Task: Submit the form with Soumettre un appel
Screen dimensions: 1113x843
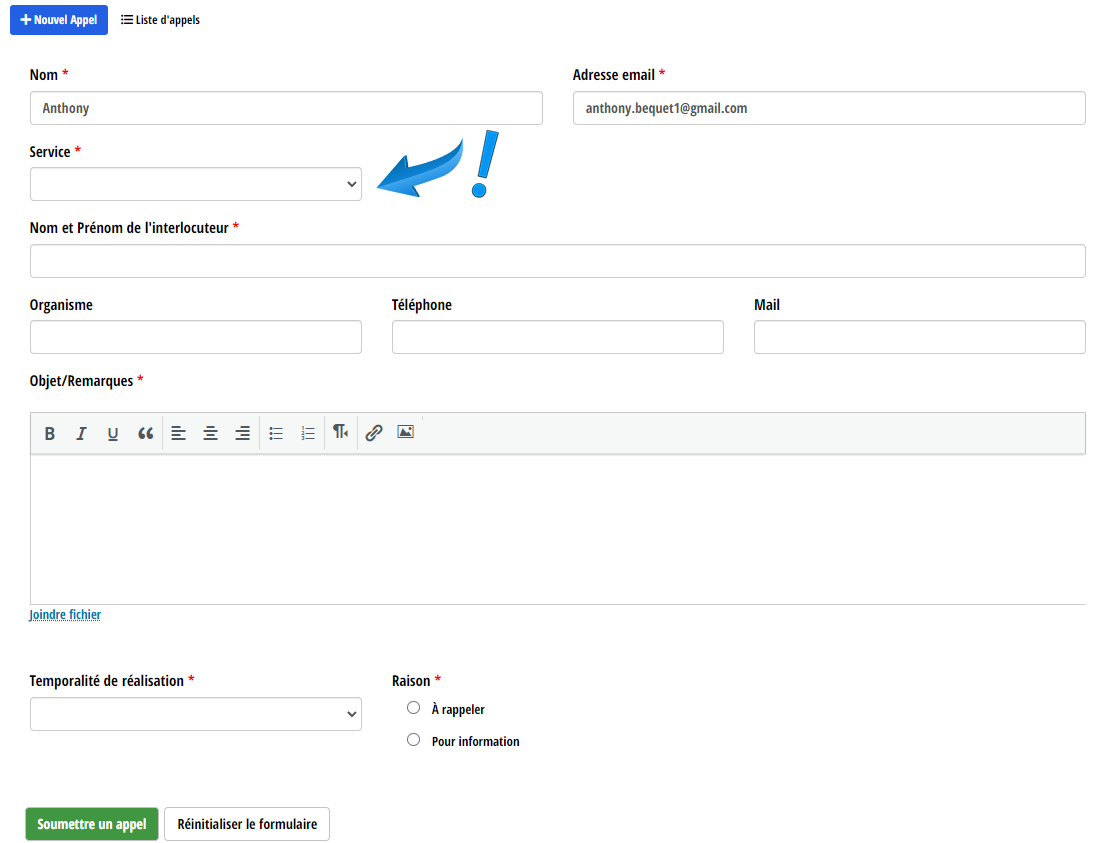Action: click(92, 824)
